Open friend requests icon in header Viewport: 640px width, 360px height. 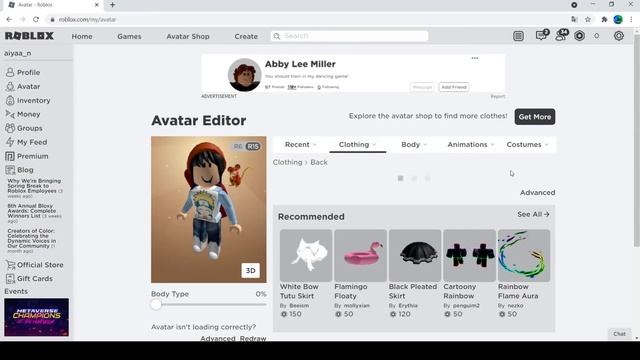coord(561,36)
